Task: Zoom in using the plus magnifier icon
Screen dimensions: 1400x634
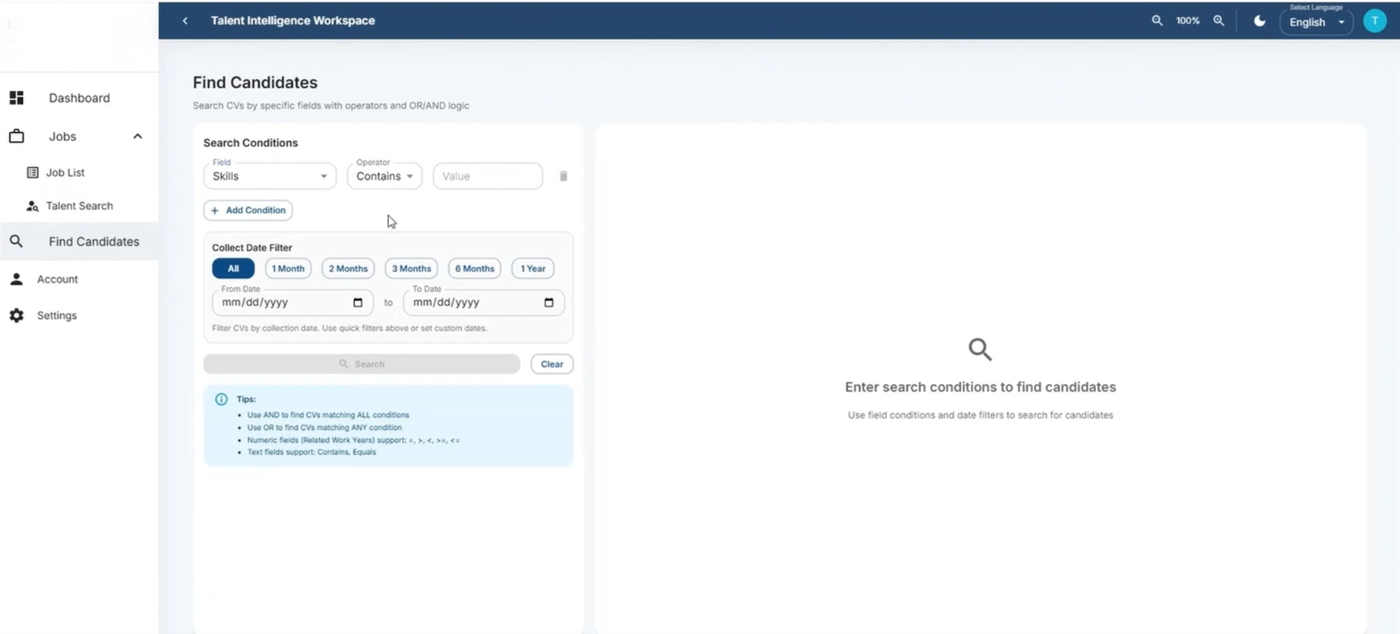Action: pyautogui.click(x=1218, y=20)
